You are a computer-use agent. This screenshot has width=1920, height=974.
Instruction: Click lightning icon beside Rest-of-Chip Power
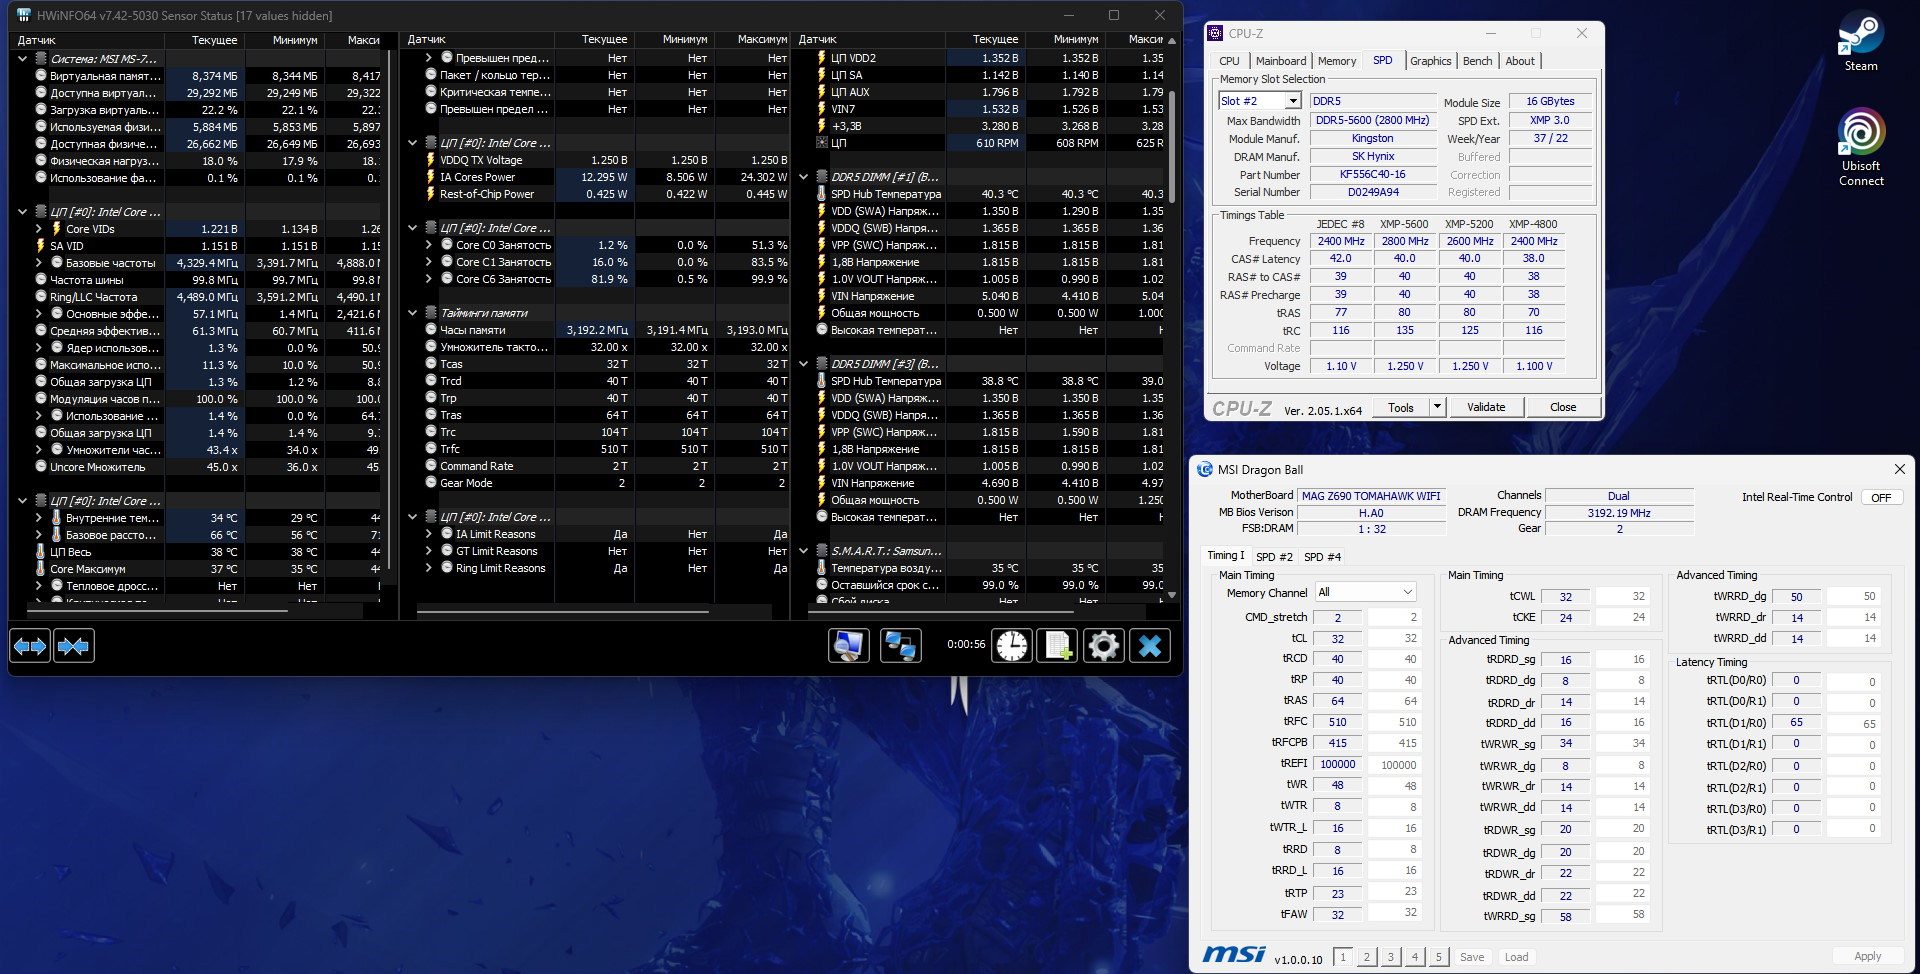point(431,194)
